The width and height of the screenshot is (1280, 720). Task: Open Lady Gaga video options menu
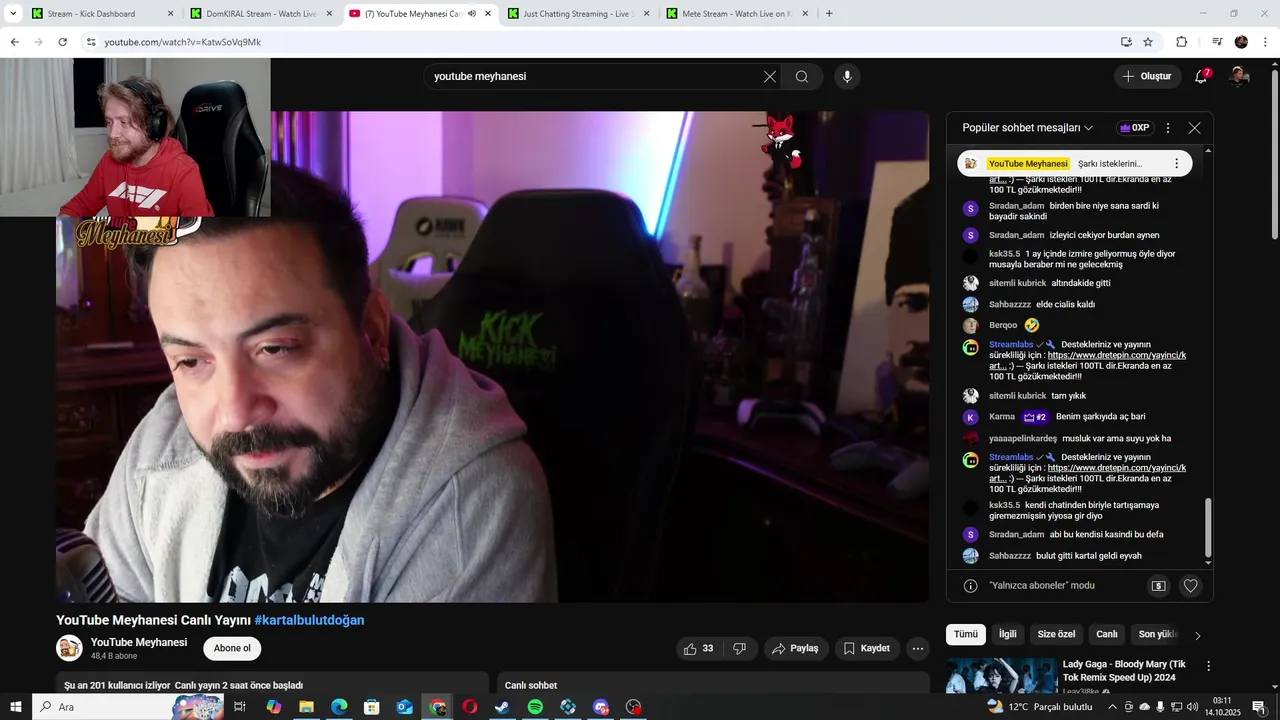click(1208, 666)
